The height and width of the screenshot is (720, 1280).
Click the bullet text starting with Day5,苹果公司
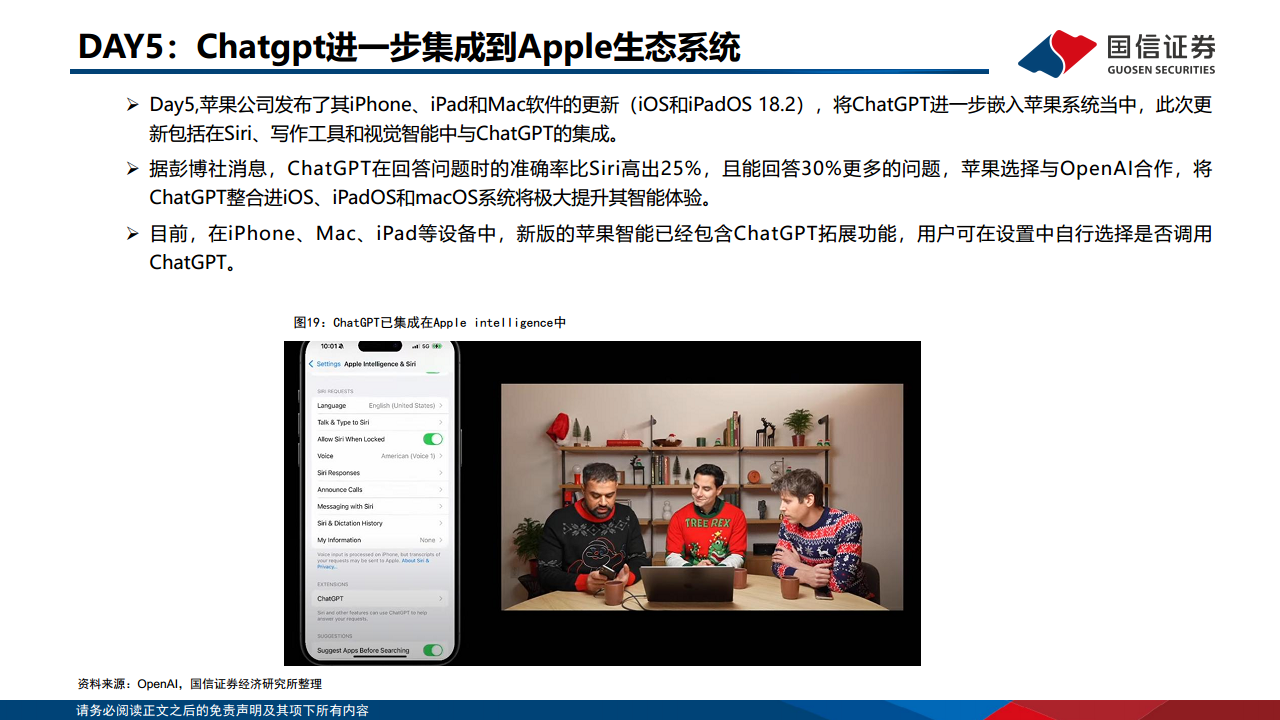pos(681,118)
